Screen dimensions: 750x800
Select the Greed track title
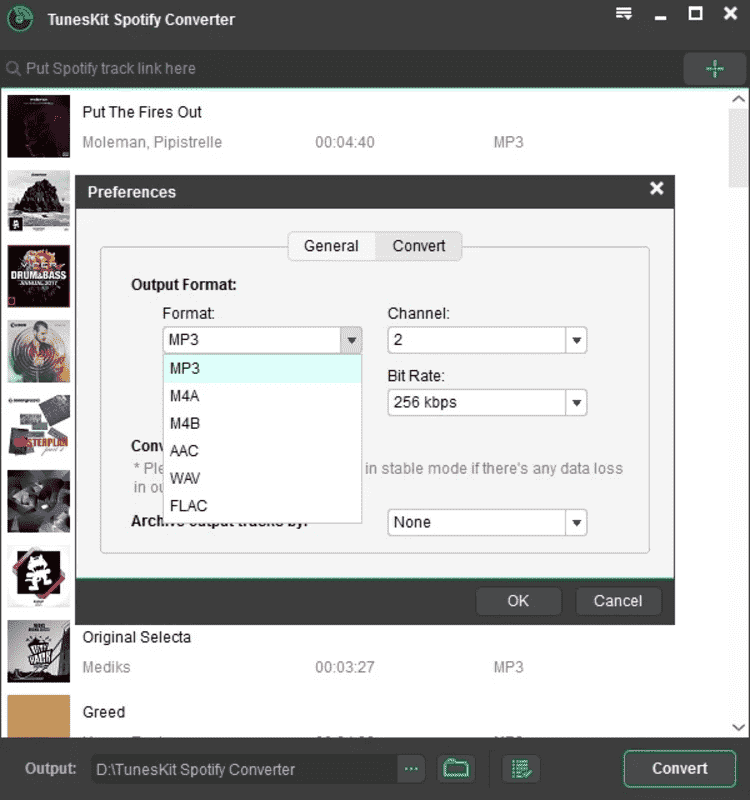[104, 712]
